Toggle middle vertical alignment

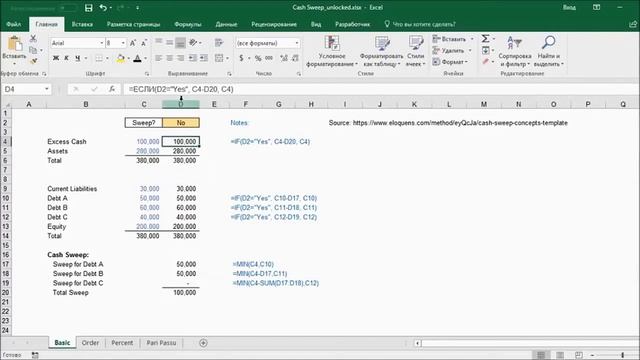pos(169,42)
